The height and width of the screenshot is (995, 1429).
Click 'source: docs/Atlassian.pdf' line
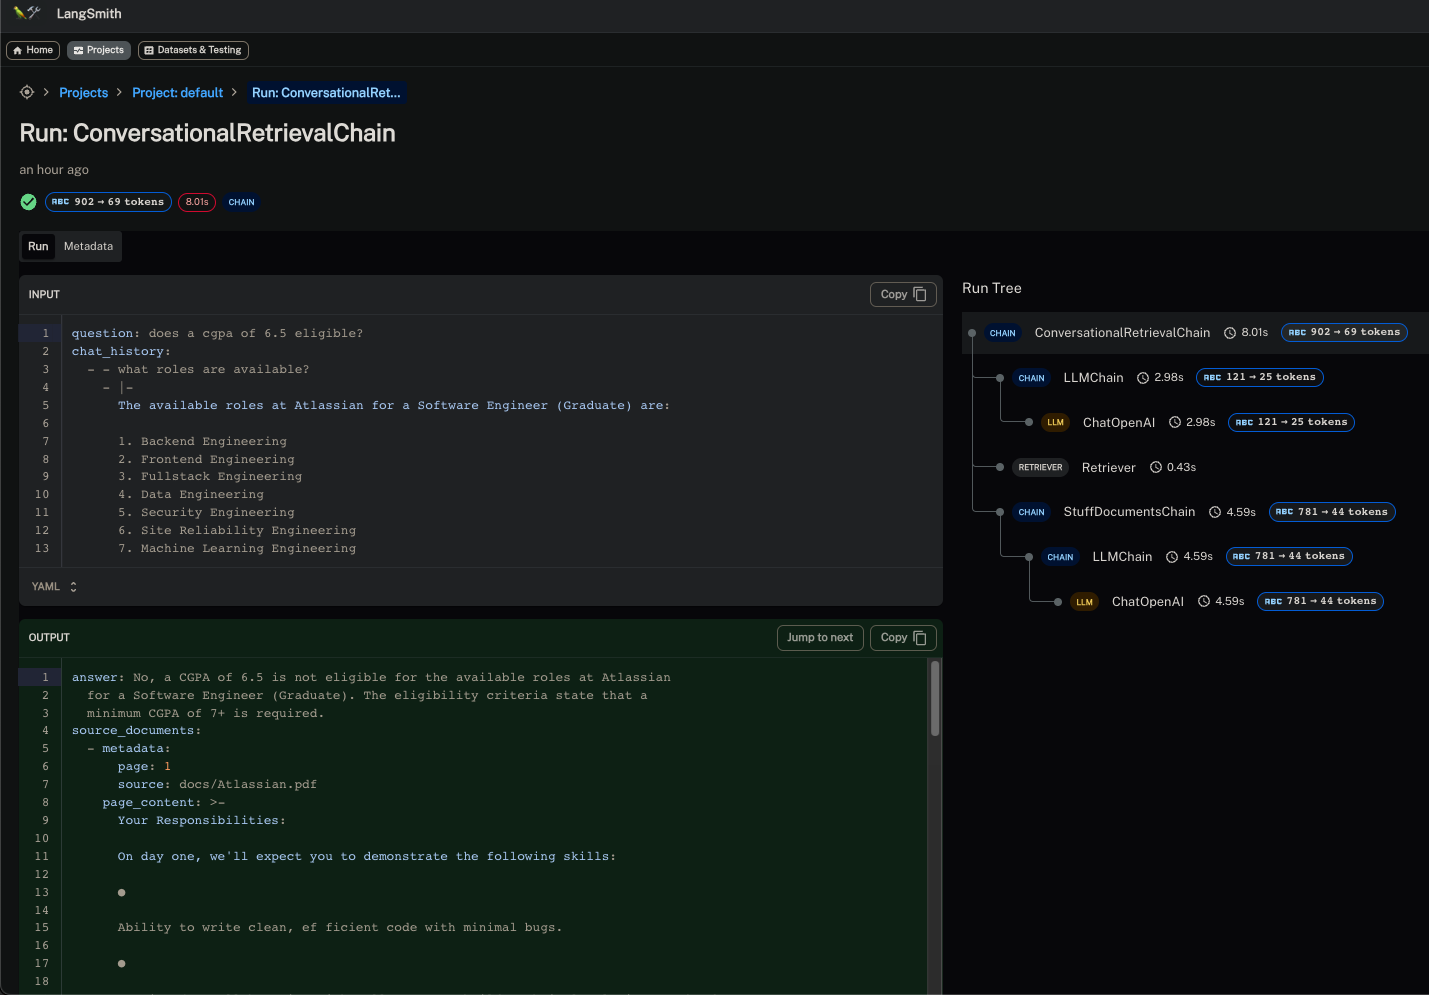click(217, 785)
